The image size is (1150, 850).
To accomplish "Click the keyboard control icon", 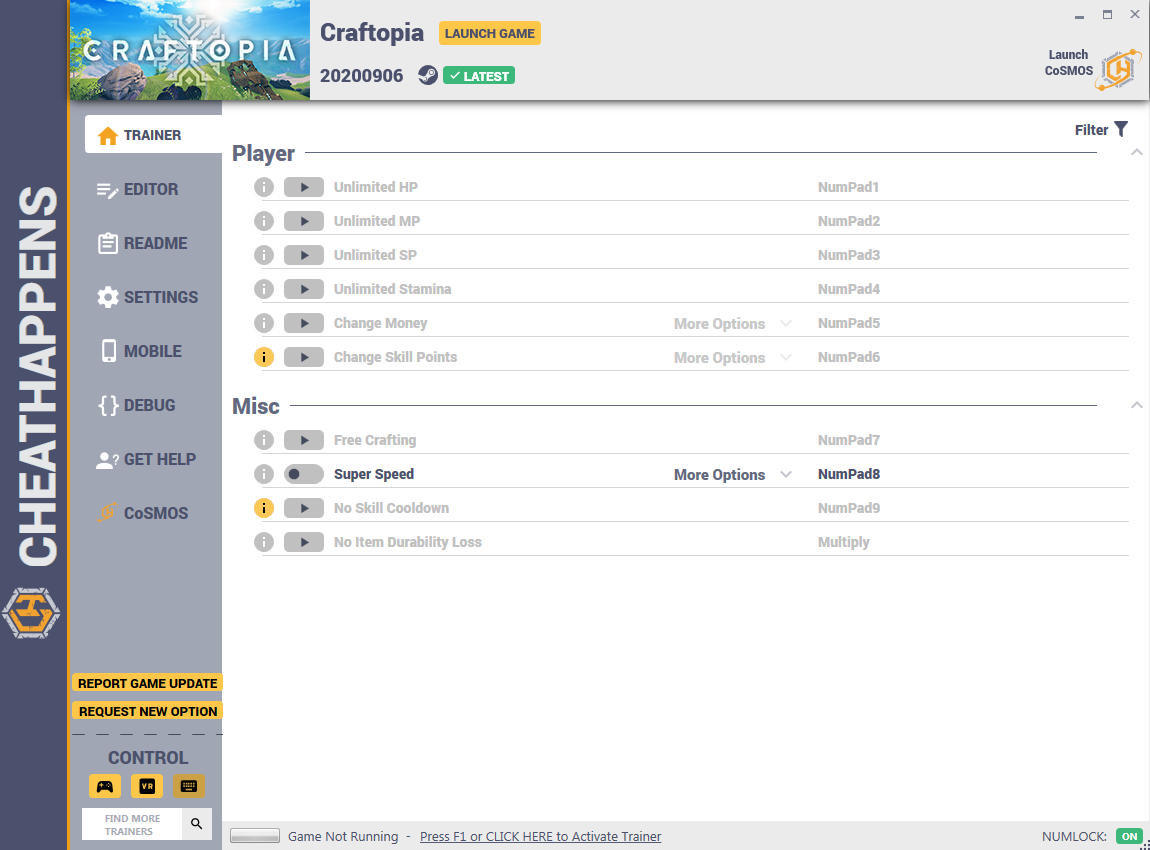I will tap(188, 786).
